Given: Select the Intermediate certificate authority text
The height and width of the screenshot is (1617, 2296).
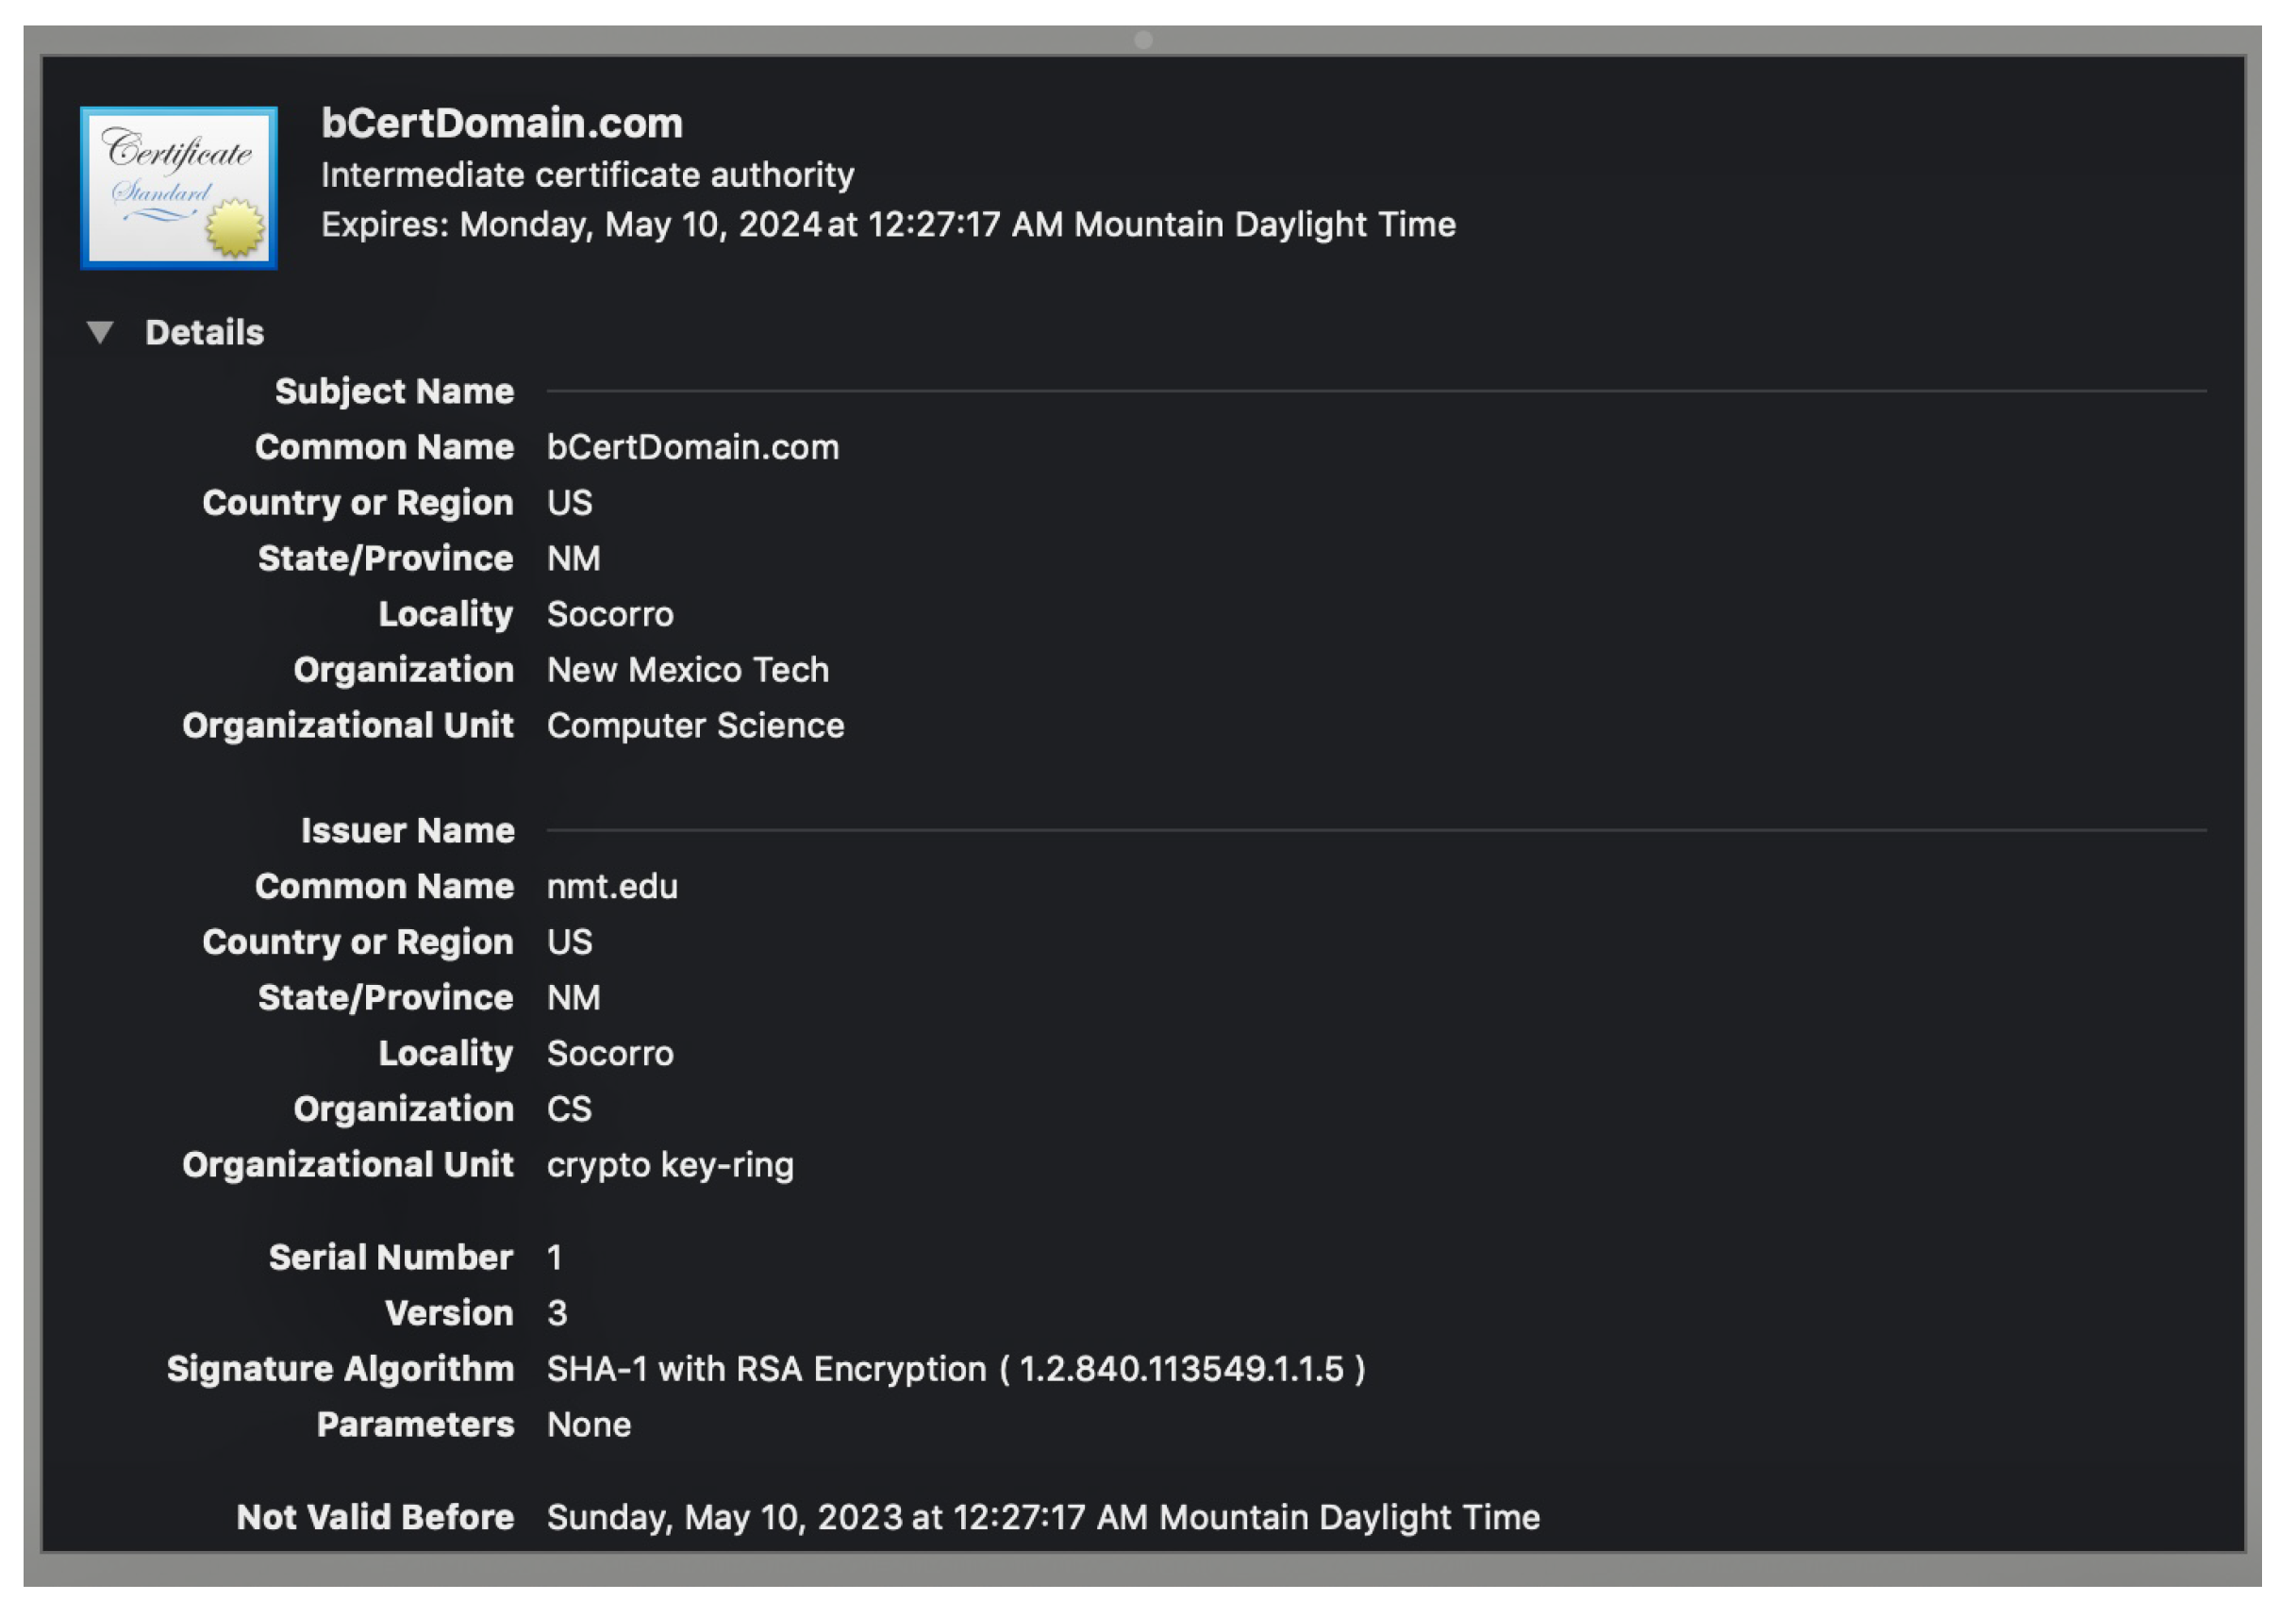Looking at the screenshot, I should [x=587, y=176].
